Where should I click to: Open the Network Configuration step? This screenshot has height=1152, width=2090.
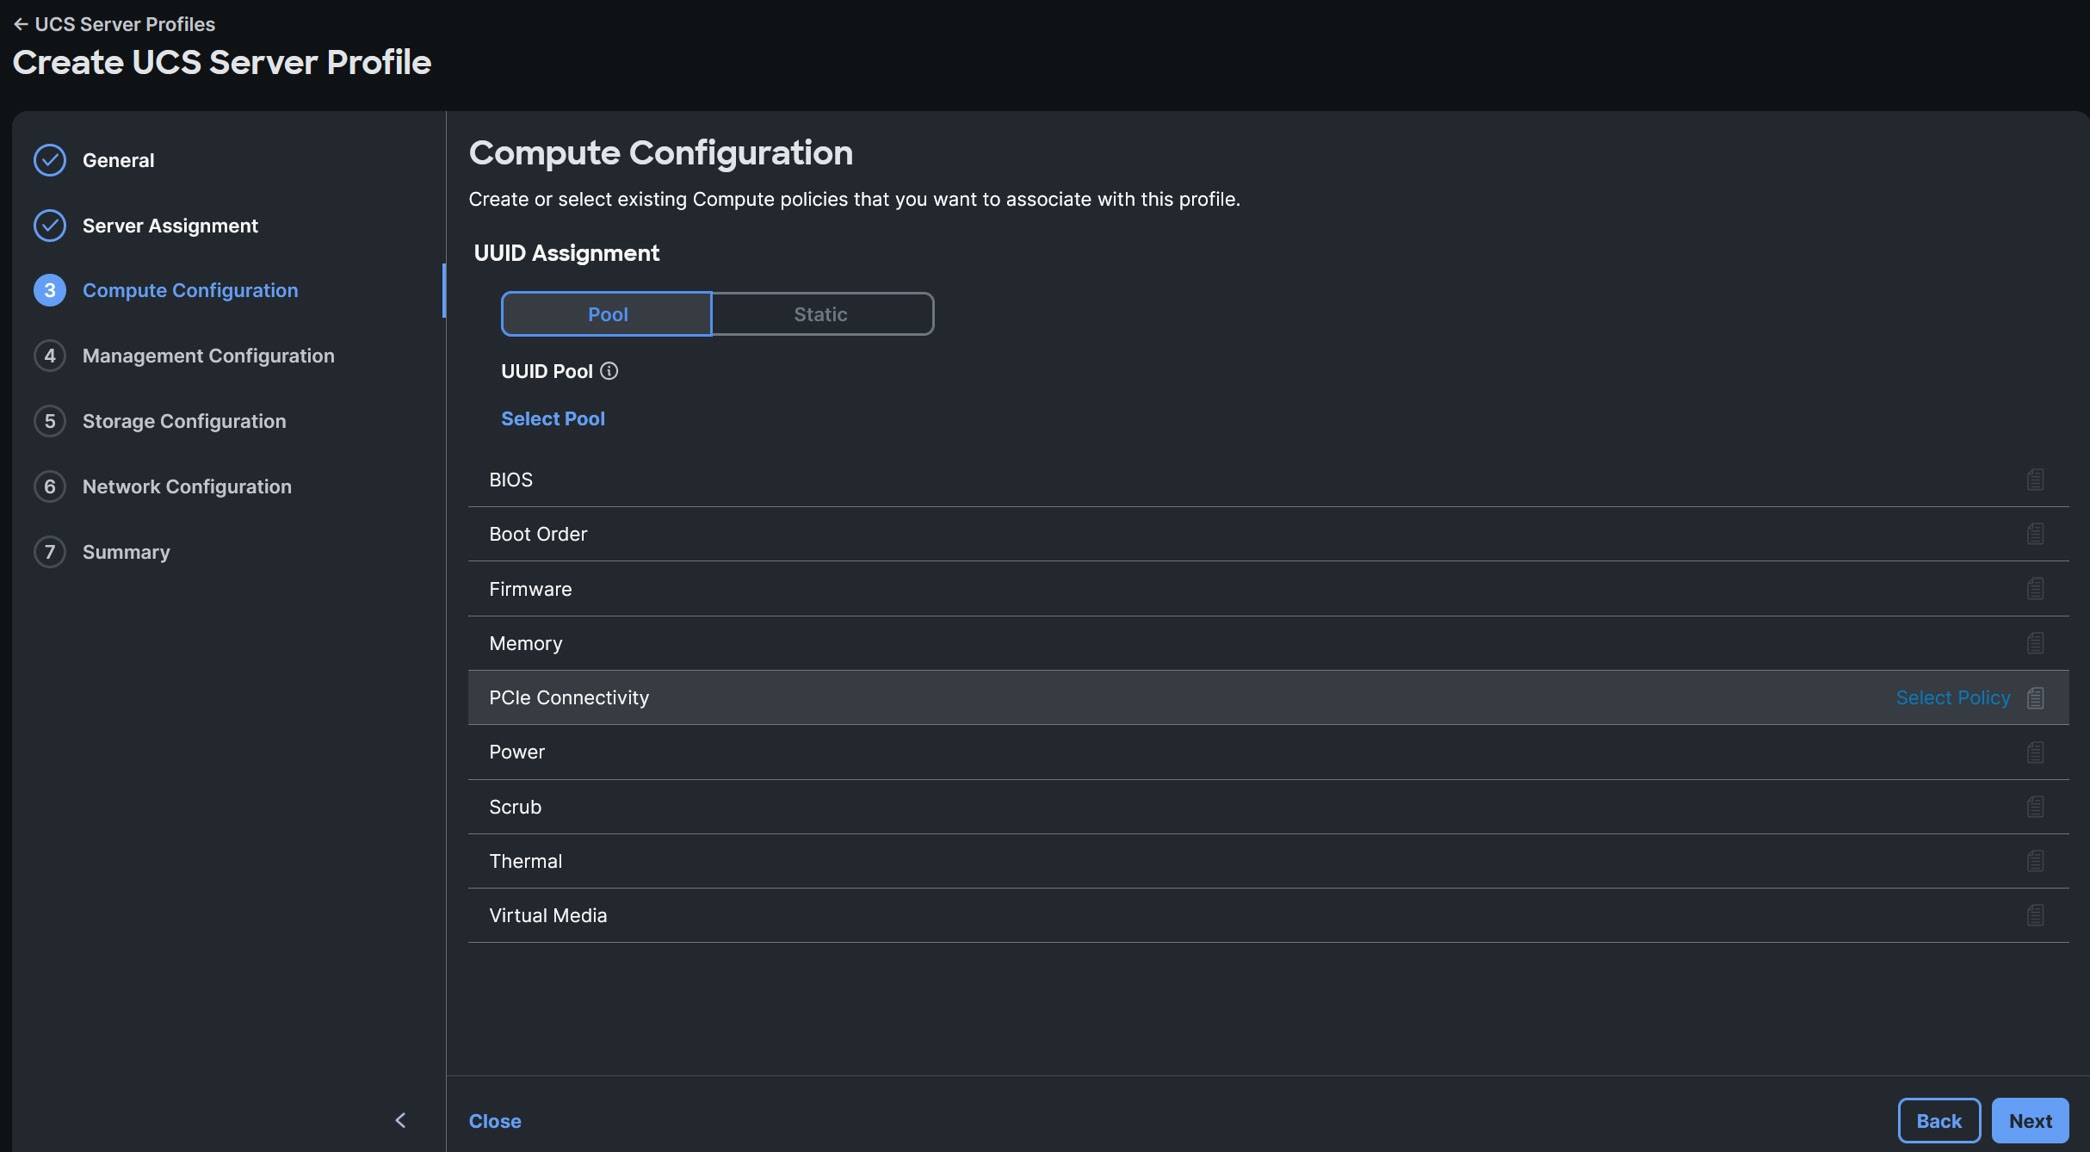click(187, 486)
